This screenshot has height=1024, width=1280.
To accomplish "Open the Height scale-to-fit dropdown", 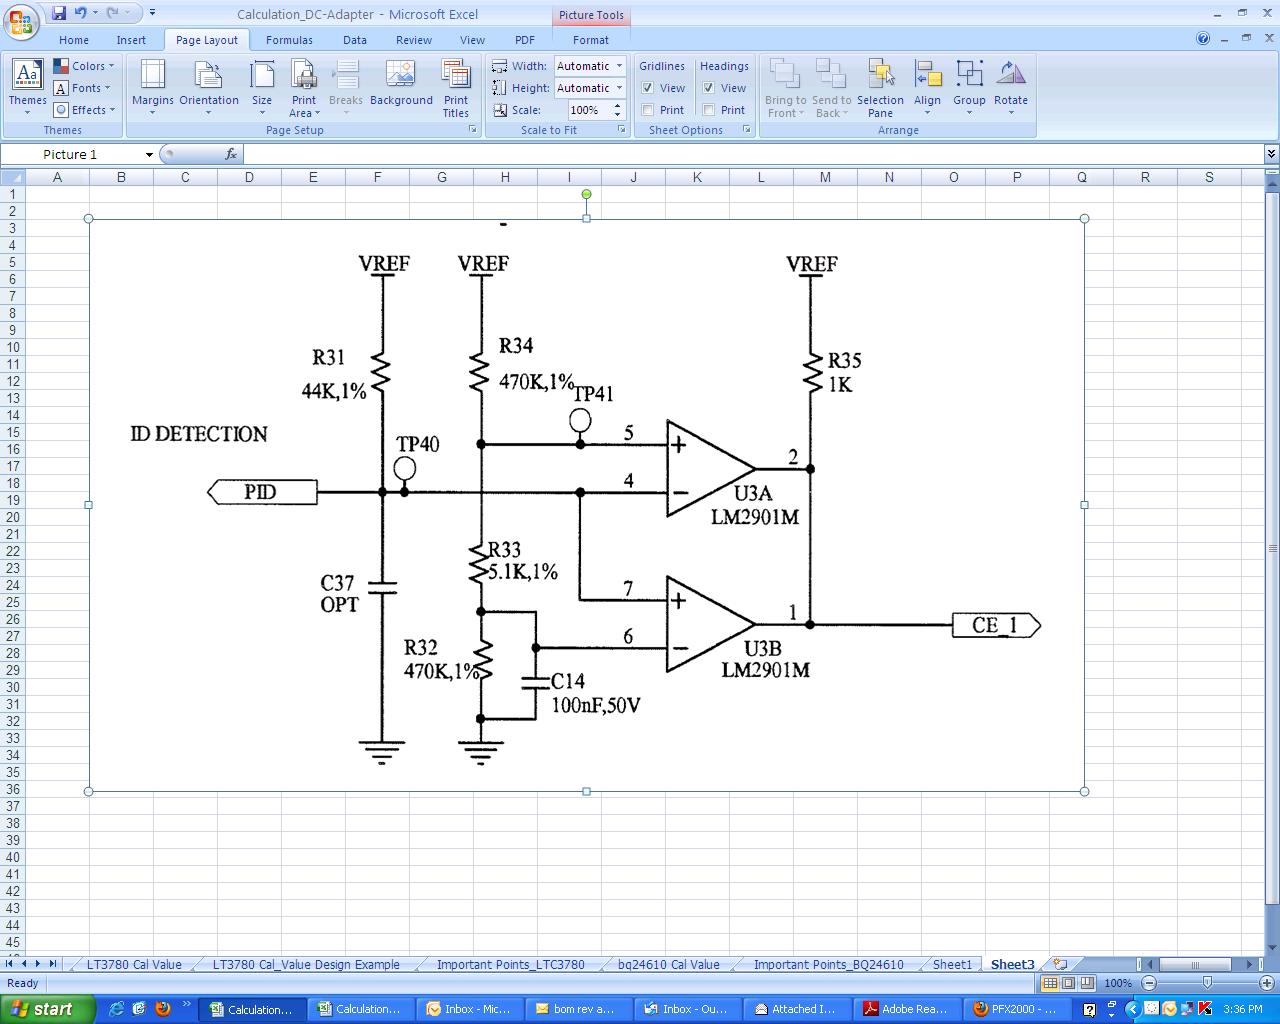I will tap(619, 88).
